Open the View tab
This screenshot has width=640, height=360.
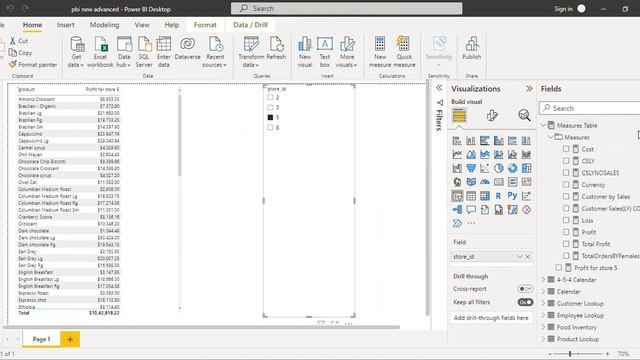click(x=142, y=25)
